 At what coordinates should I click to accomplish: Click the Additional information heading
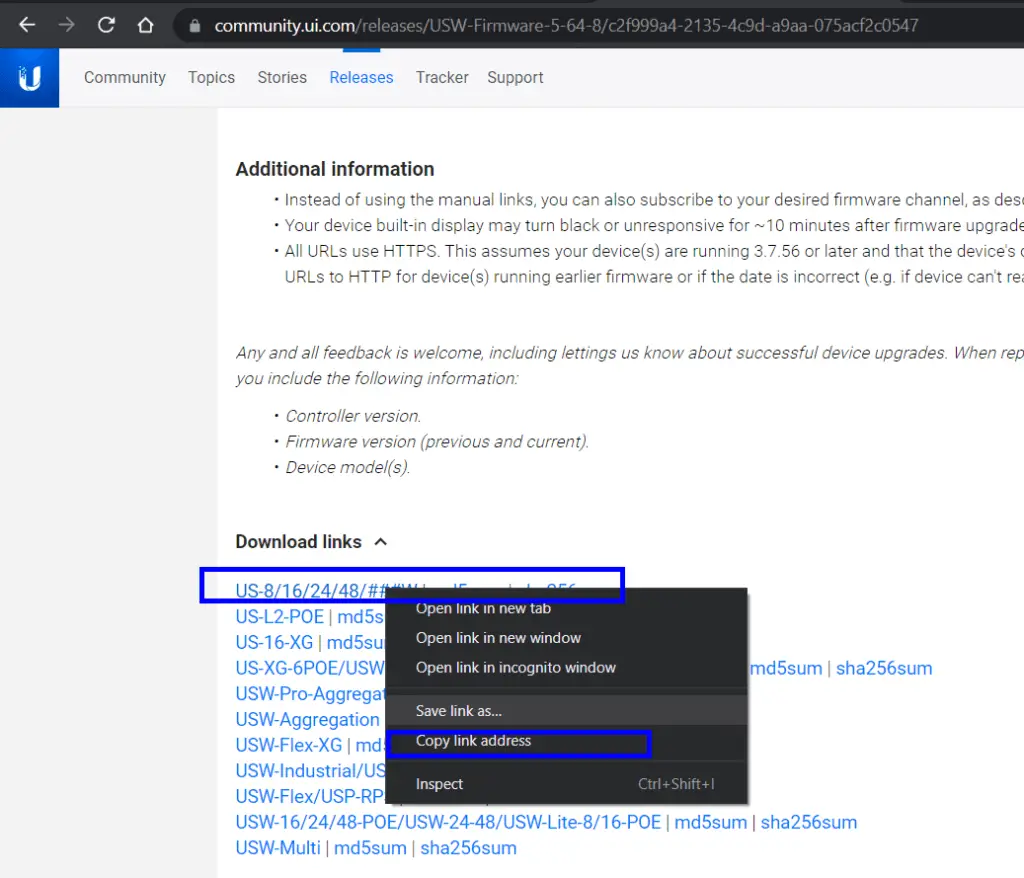pos(335,169)
